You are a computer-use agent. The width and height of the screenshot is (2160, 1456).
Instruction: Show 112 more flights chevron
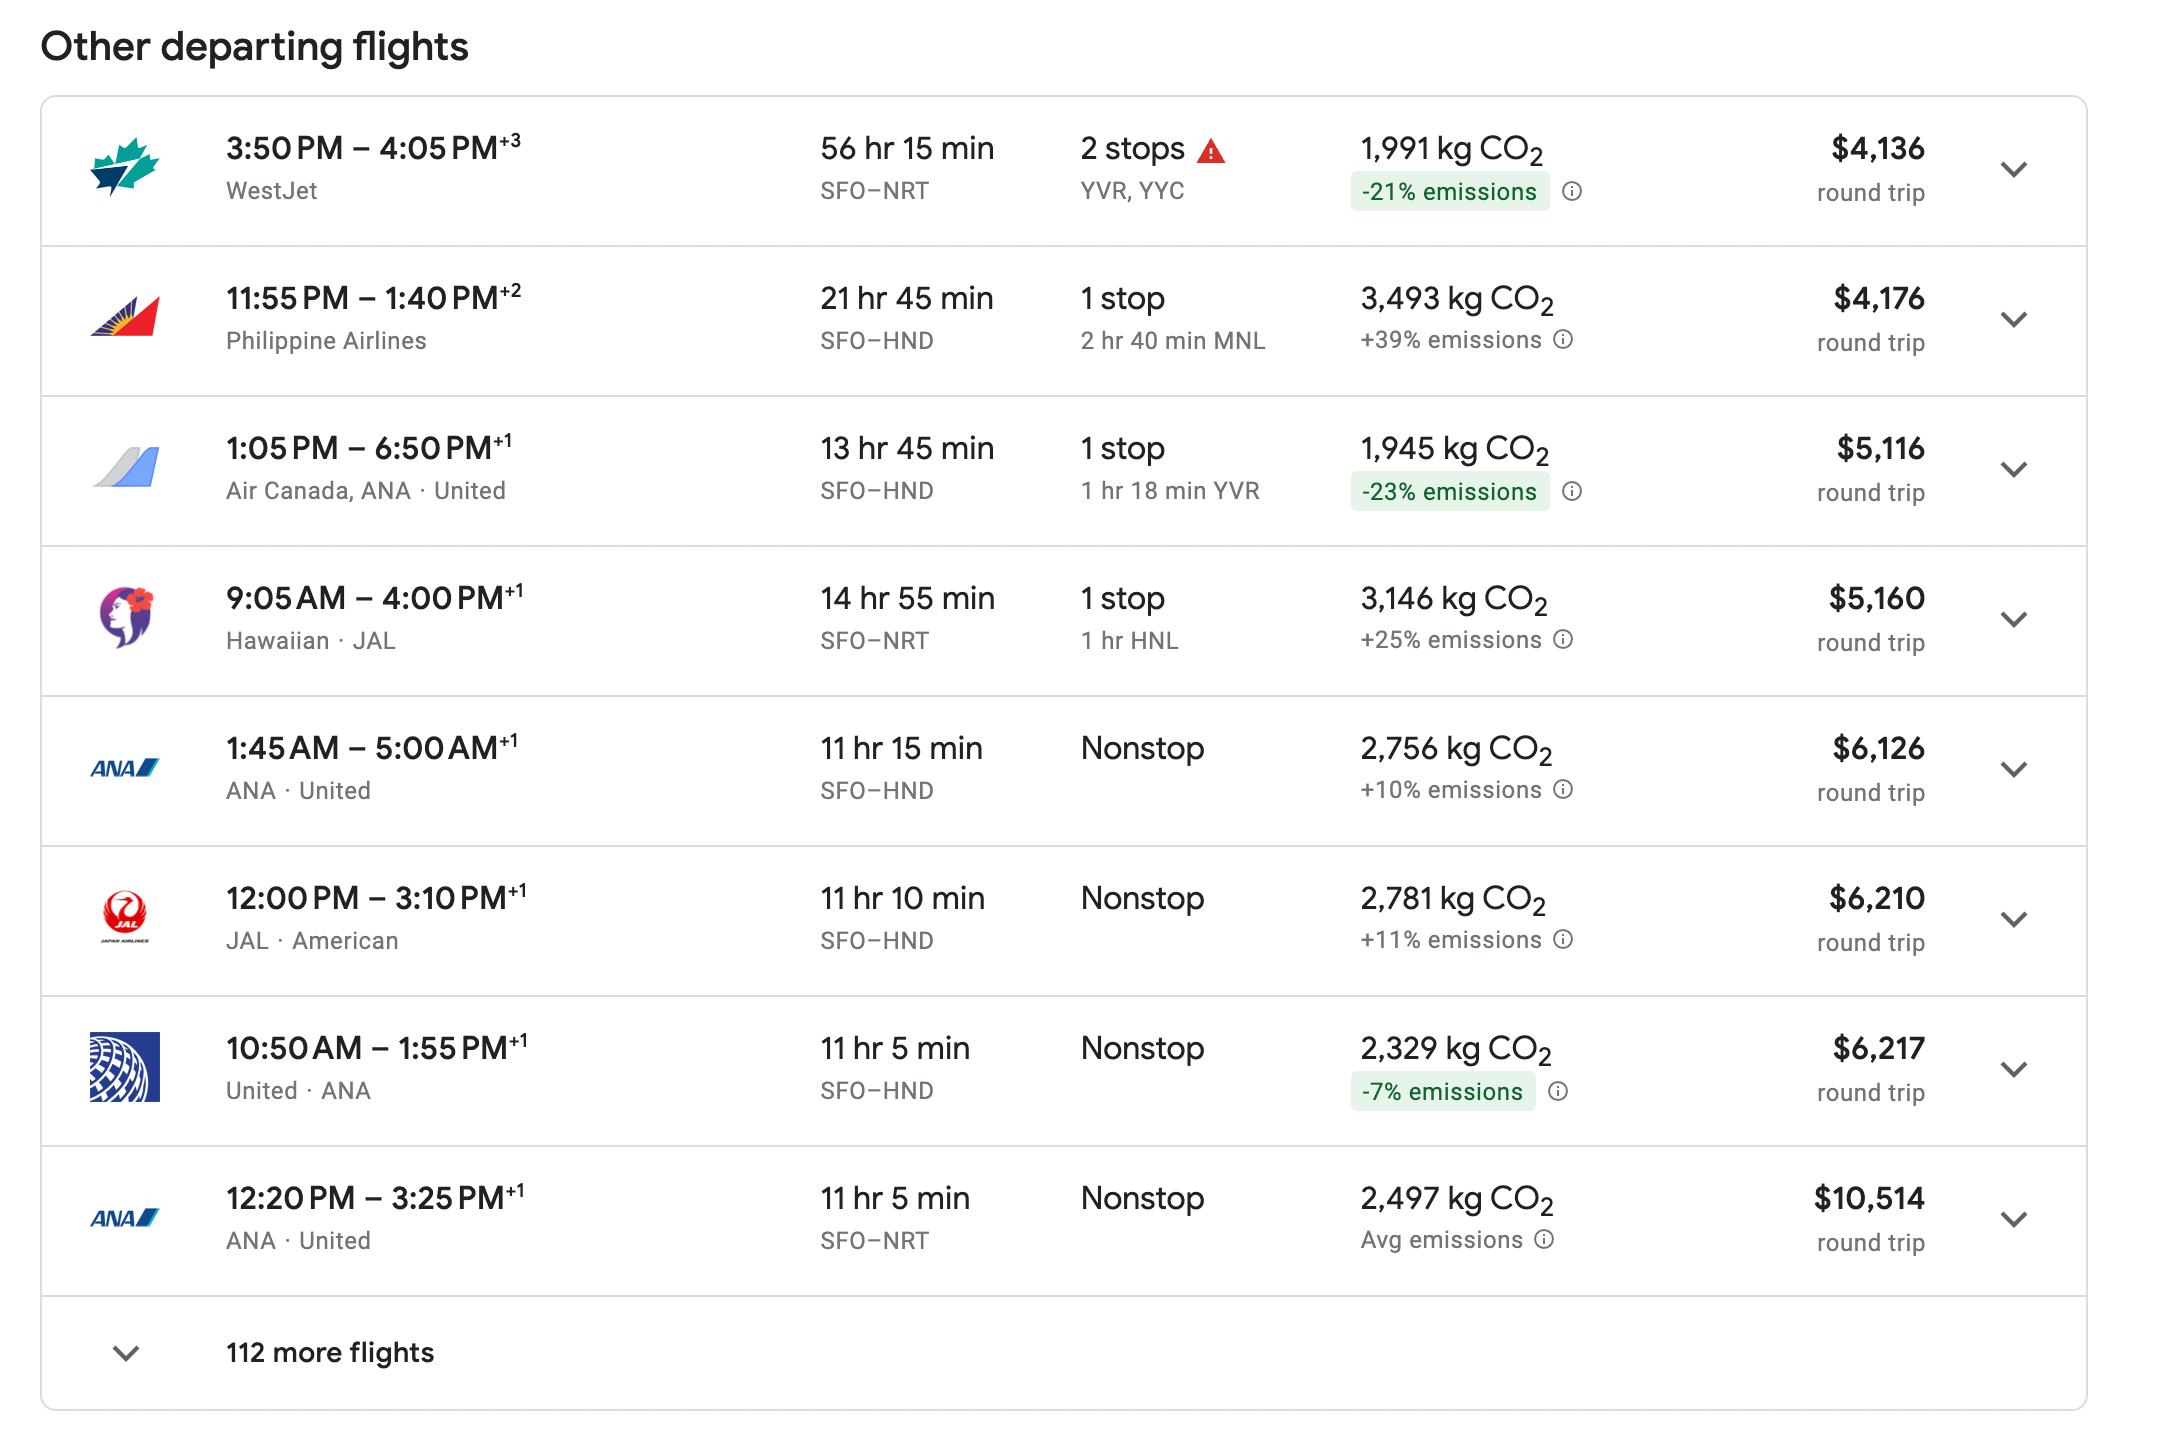point(126,1353)
